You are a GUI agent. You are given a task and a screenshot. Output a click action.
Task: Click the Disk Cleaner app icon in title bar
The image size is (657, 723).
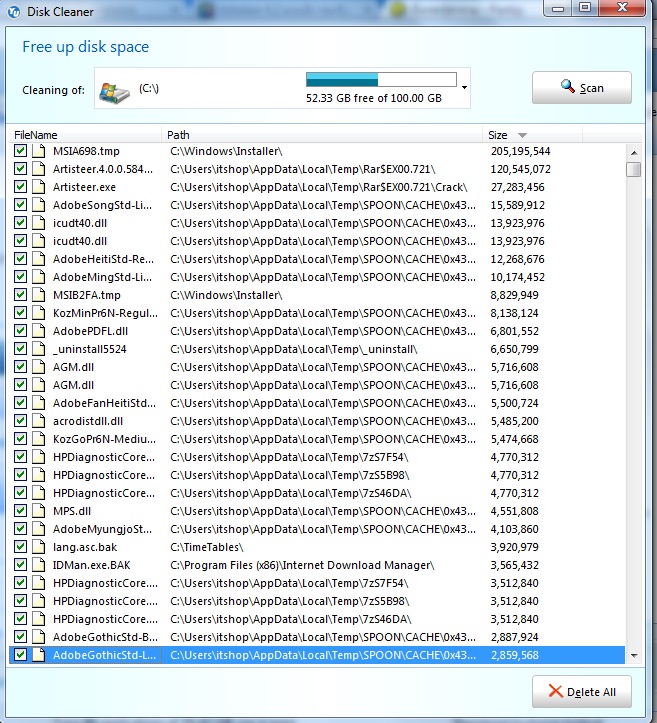[x=14, y=12]
